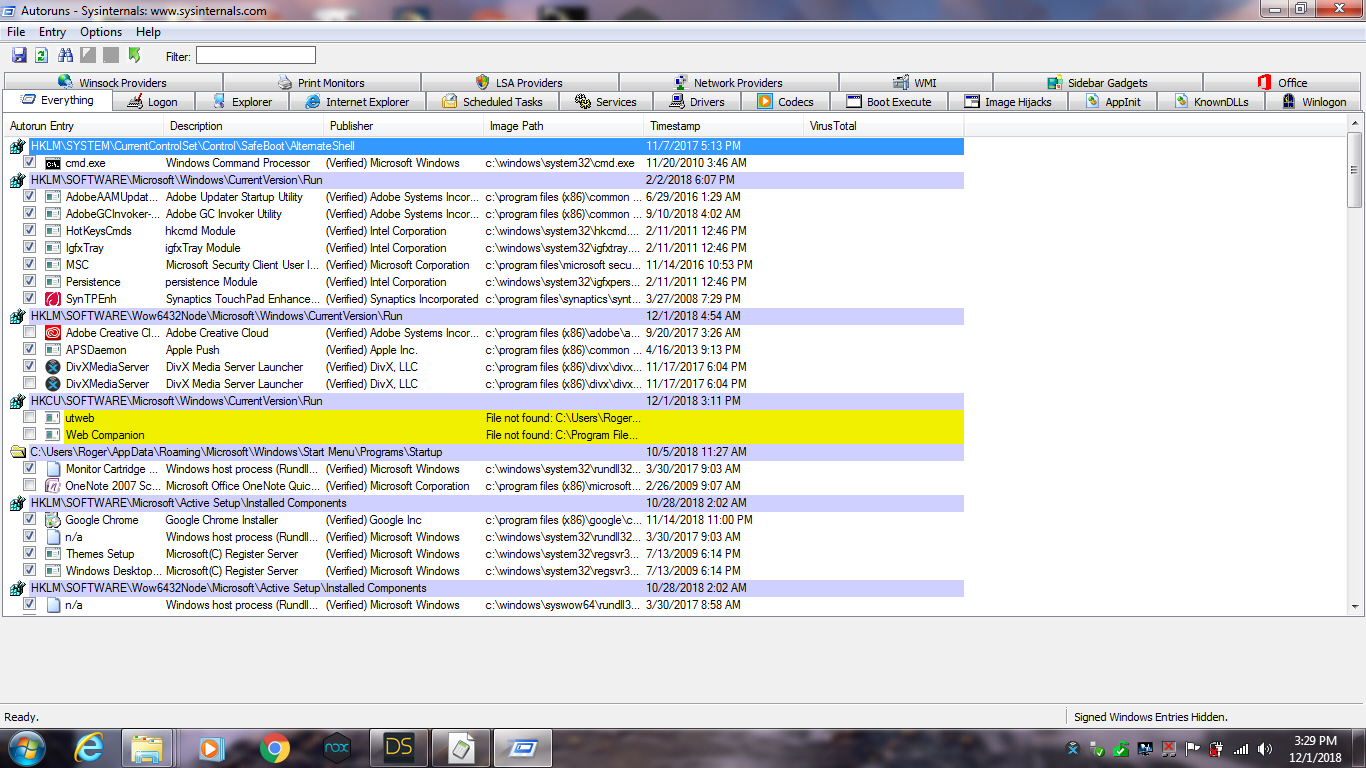The width and height of the screenshot is (1366, 768).
Task: Click the OneNote 2007 row icon
Action: coord(53,486)
